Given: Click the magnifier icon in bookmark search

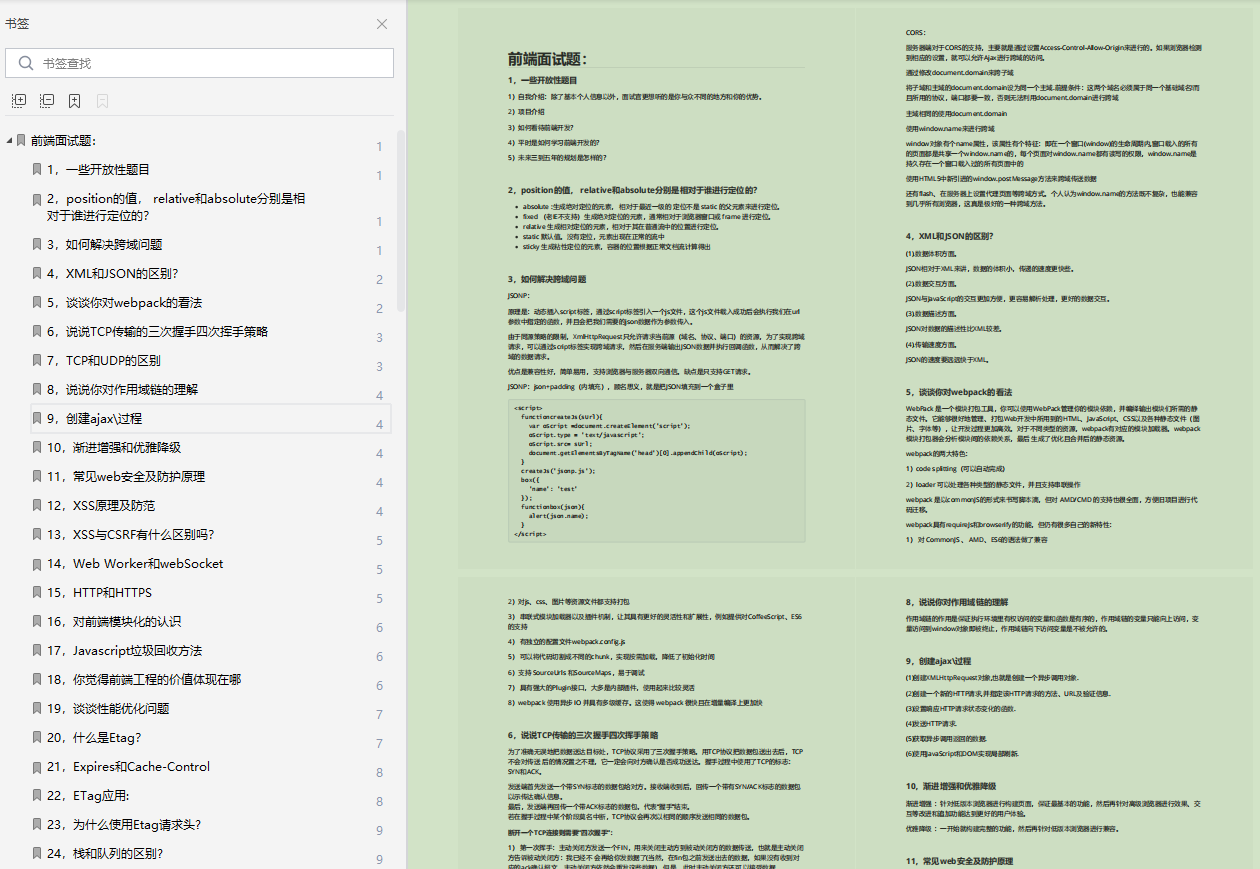Looking at the screenshot, I should click(25, 63).
